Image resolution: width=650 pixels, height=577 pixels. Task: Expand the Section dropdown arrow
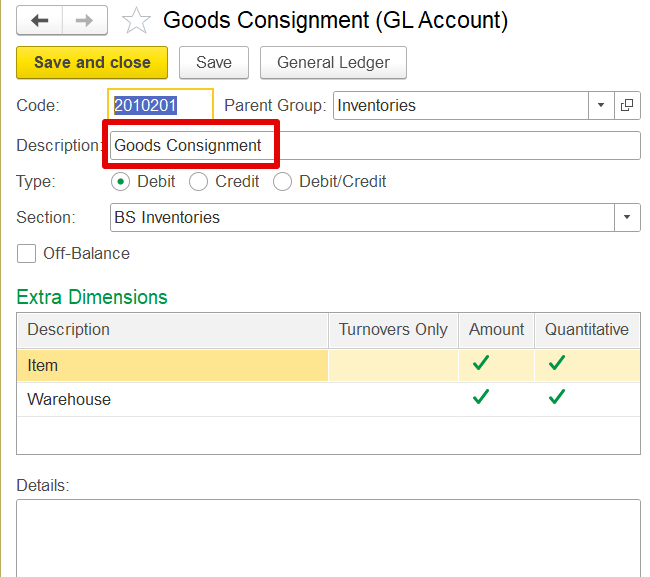click(x=627, y=217)
